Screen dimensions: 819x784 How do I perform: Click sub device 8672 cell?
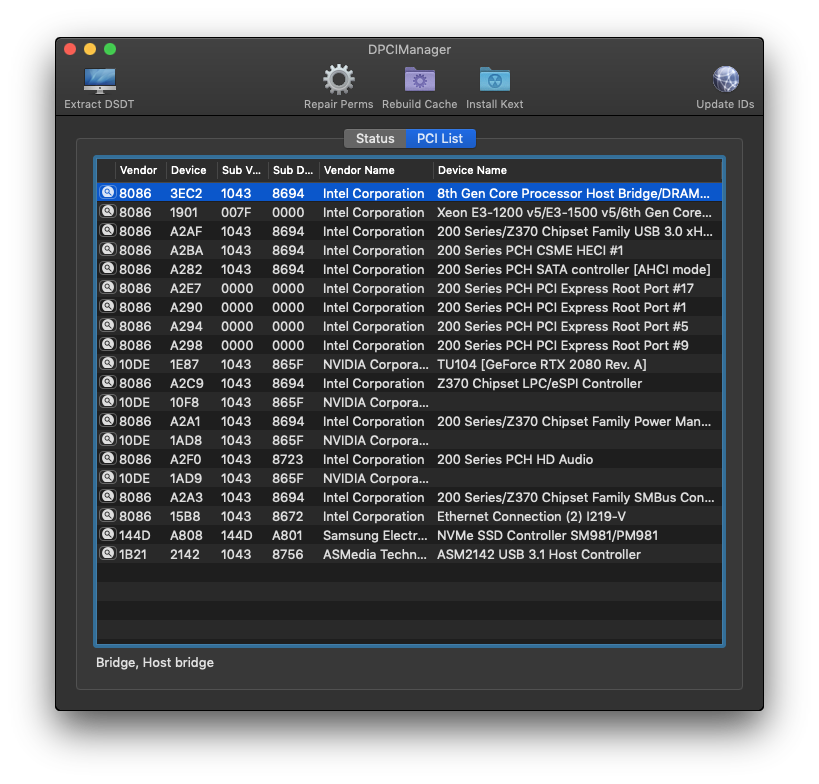point(287,516)
